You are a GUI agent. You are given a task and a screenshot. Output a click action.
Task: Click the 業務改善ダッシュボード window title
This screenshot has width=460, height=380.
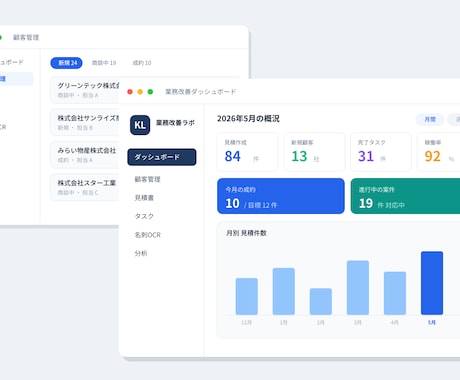pyautogui.click(x=201, y=92)
